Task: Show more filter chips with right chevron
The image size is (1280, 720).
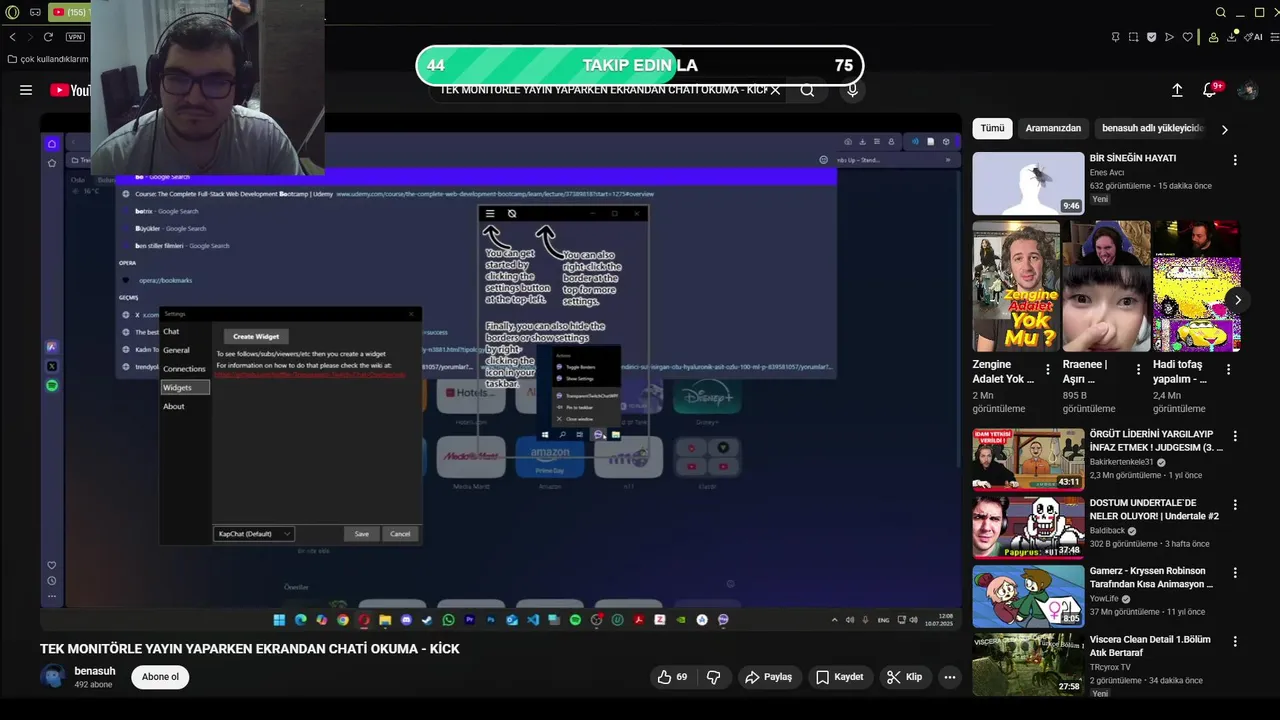Action: click(1224, 129)
